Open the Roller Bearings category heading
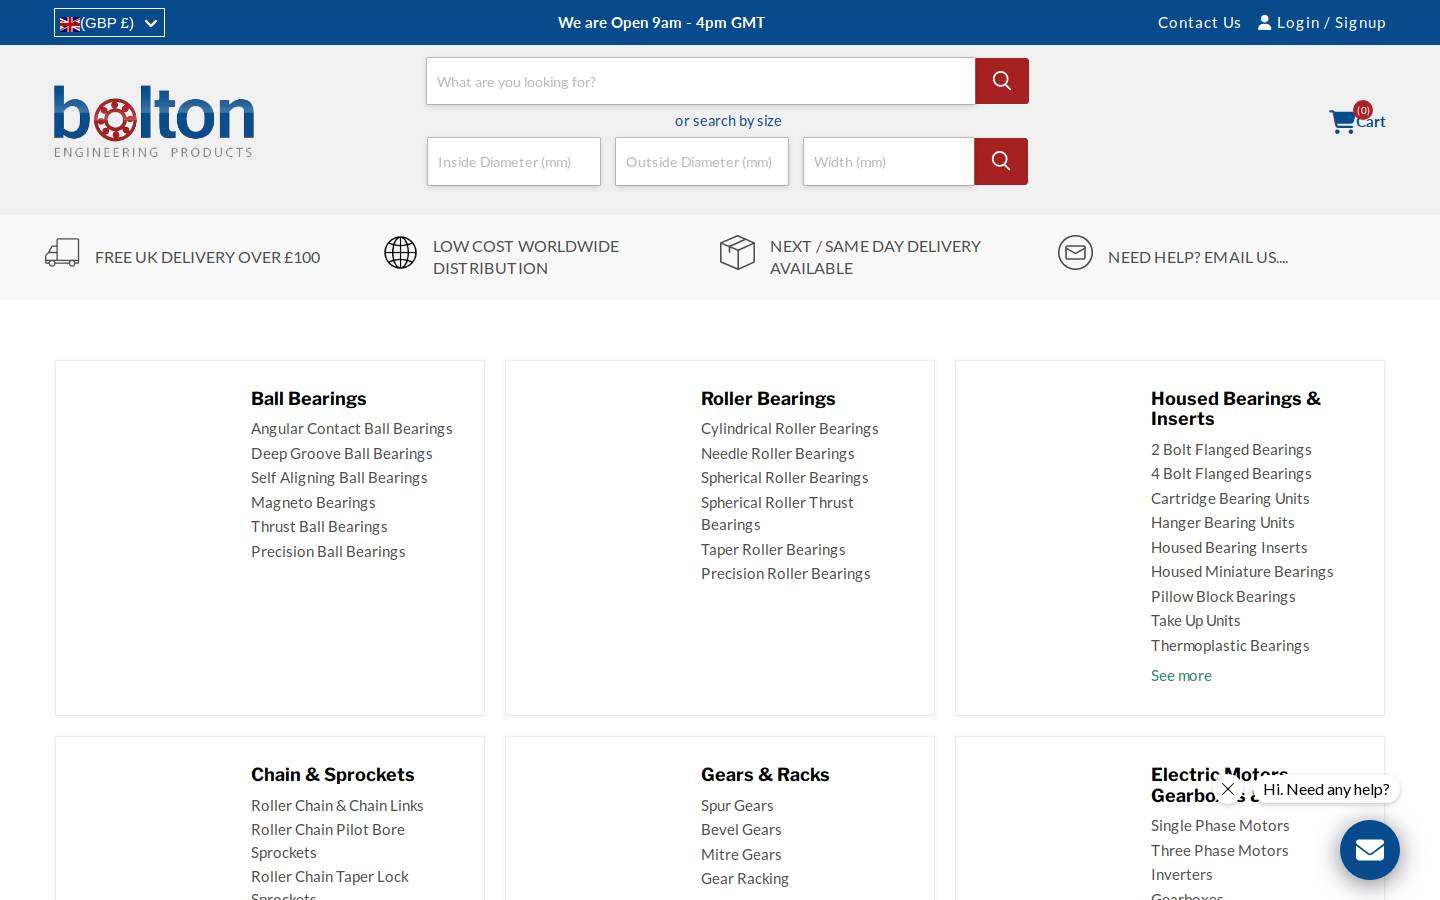Viewport: 1440px width, 900px height. pyautogui.click(x=768, y=398)
